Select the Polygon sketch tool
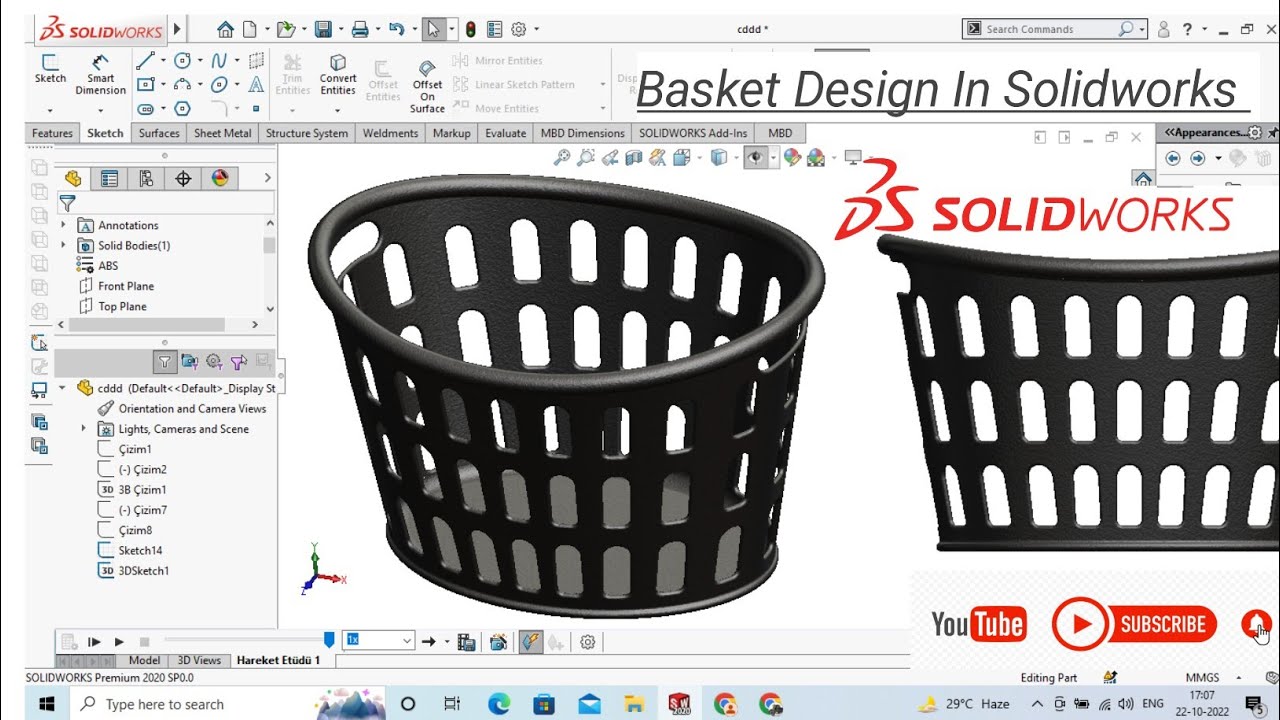The width and height of the screenshot is (1280, 720). click(x=182, y=108)
